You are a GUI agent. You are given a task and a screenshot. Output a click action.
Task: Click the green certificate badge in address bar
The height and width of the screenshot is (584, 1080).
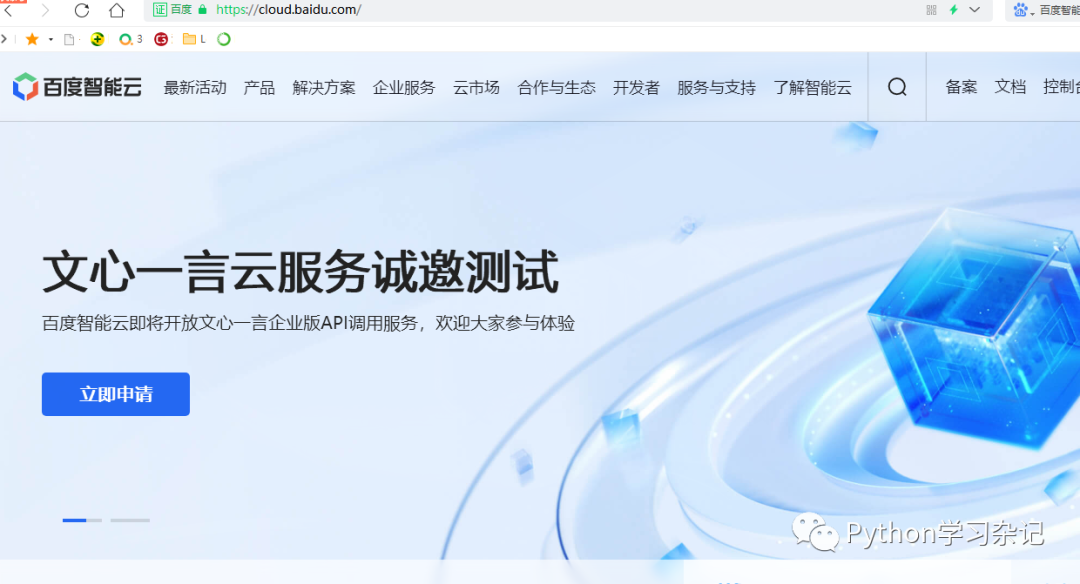160,10
